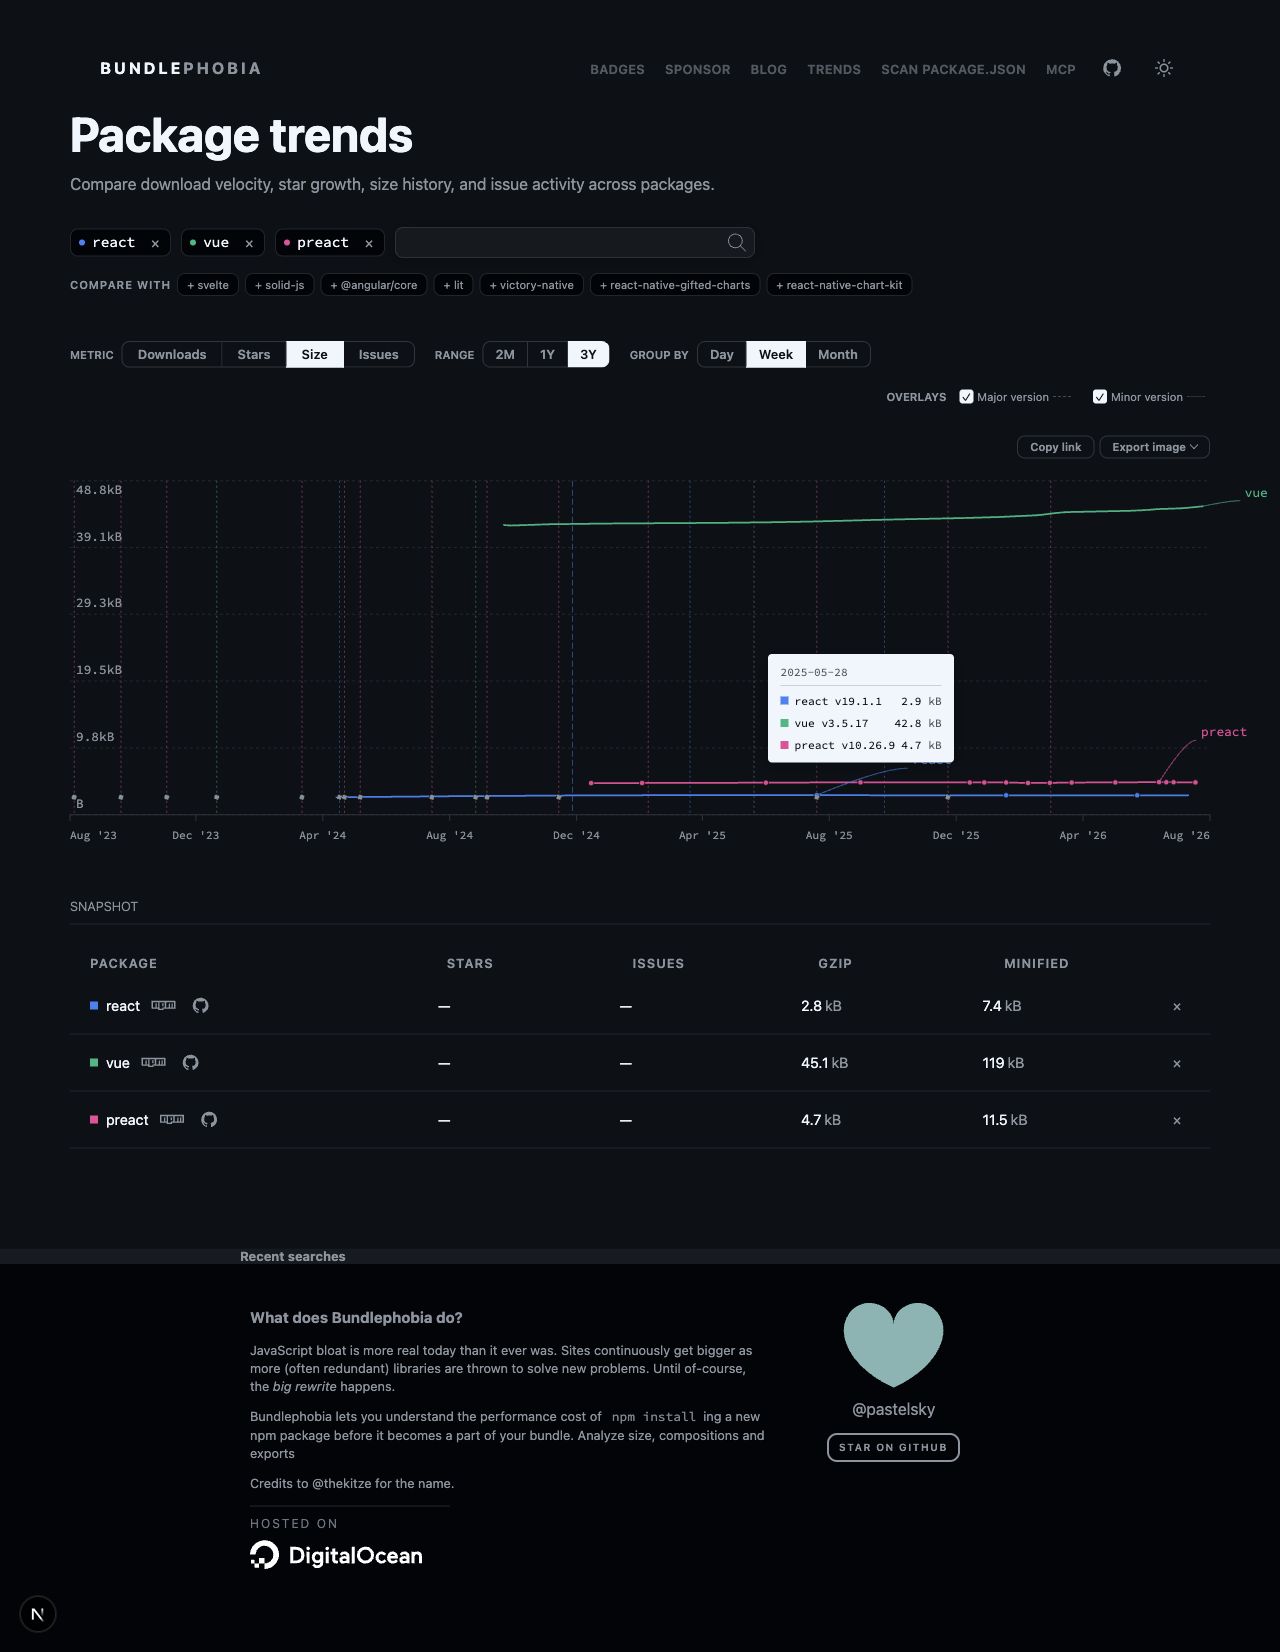Set range to 3Y
The width and height of the screenshot is (1280, 1652).
click(588, 354)
